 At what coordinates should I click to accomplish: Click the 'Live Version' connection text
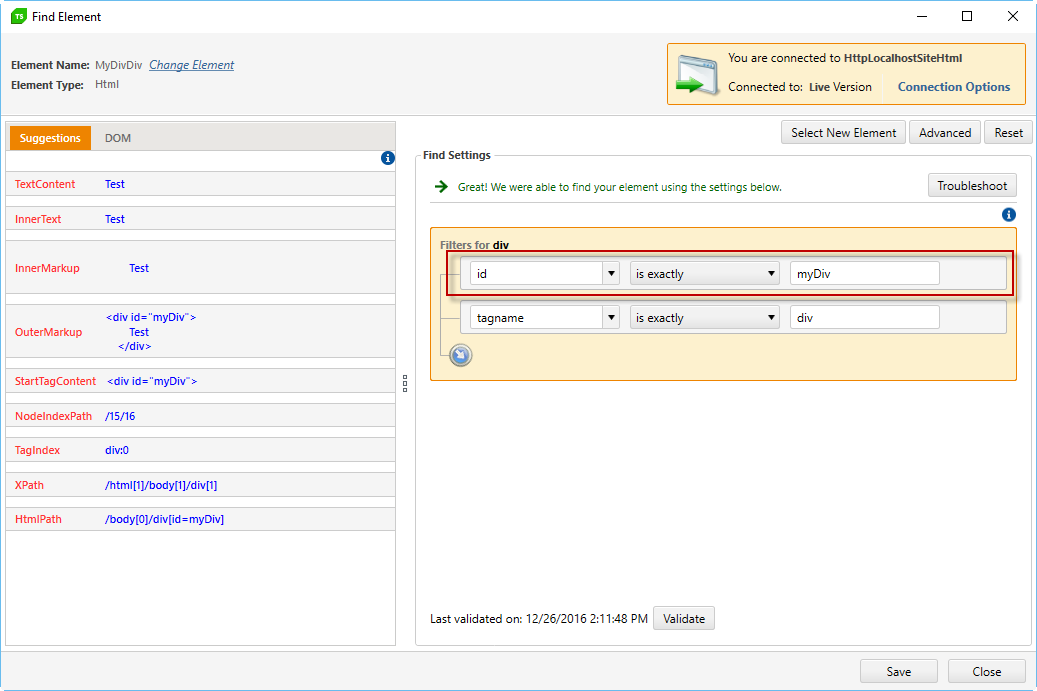click(x=840, y=87)
